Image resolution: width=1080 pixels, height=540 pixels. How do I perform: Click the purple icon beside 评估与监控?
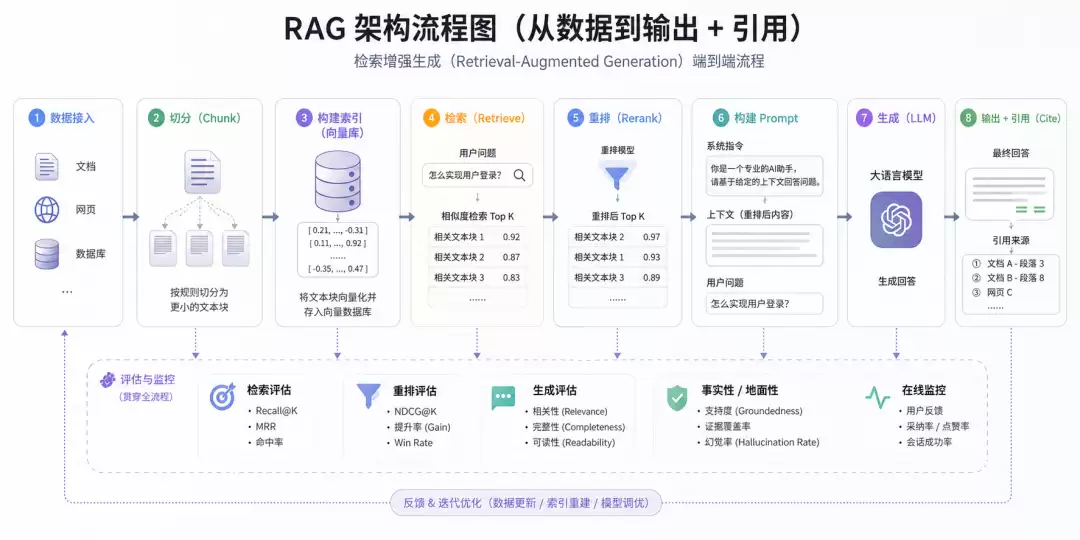pyautogui.click(x=107, y=380)
